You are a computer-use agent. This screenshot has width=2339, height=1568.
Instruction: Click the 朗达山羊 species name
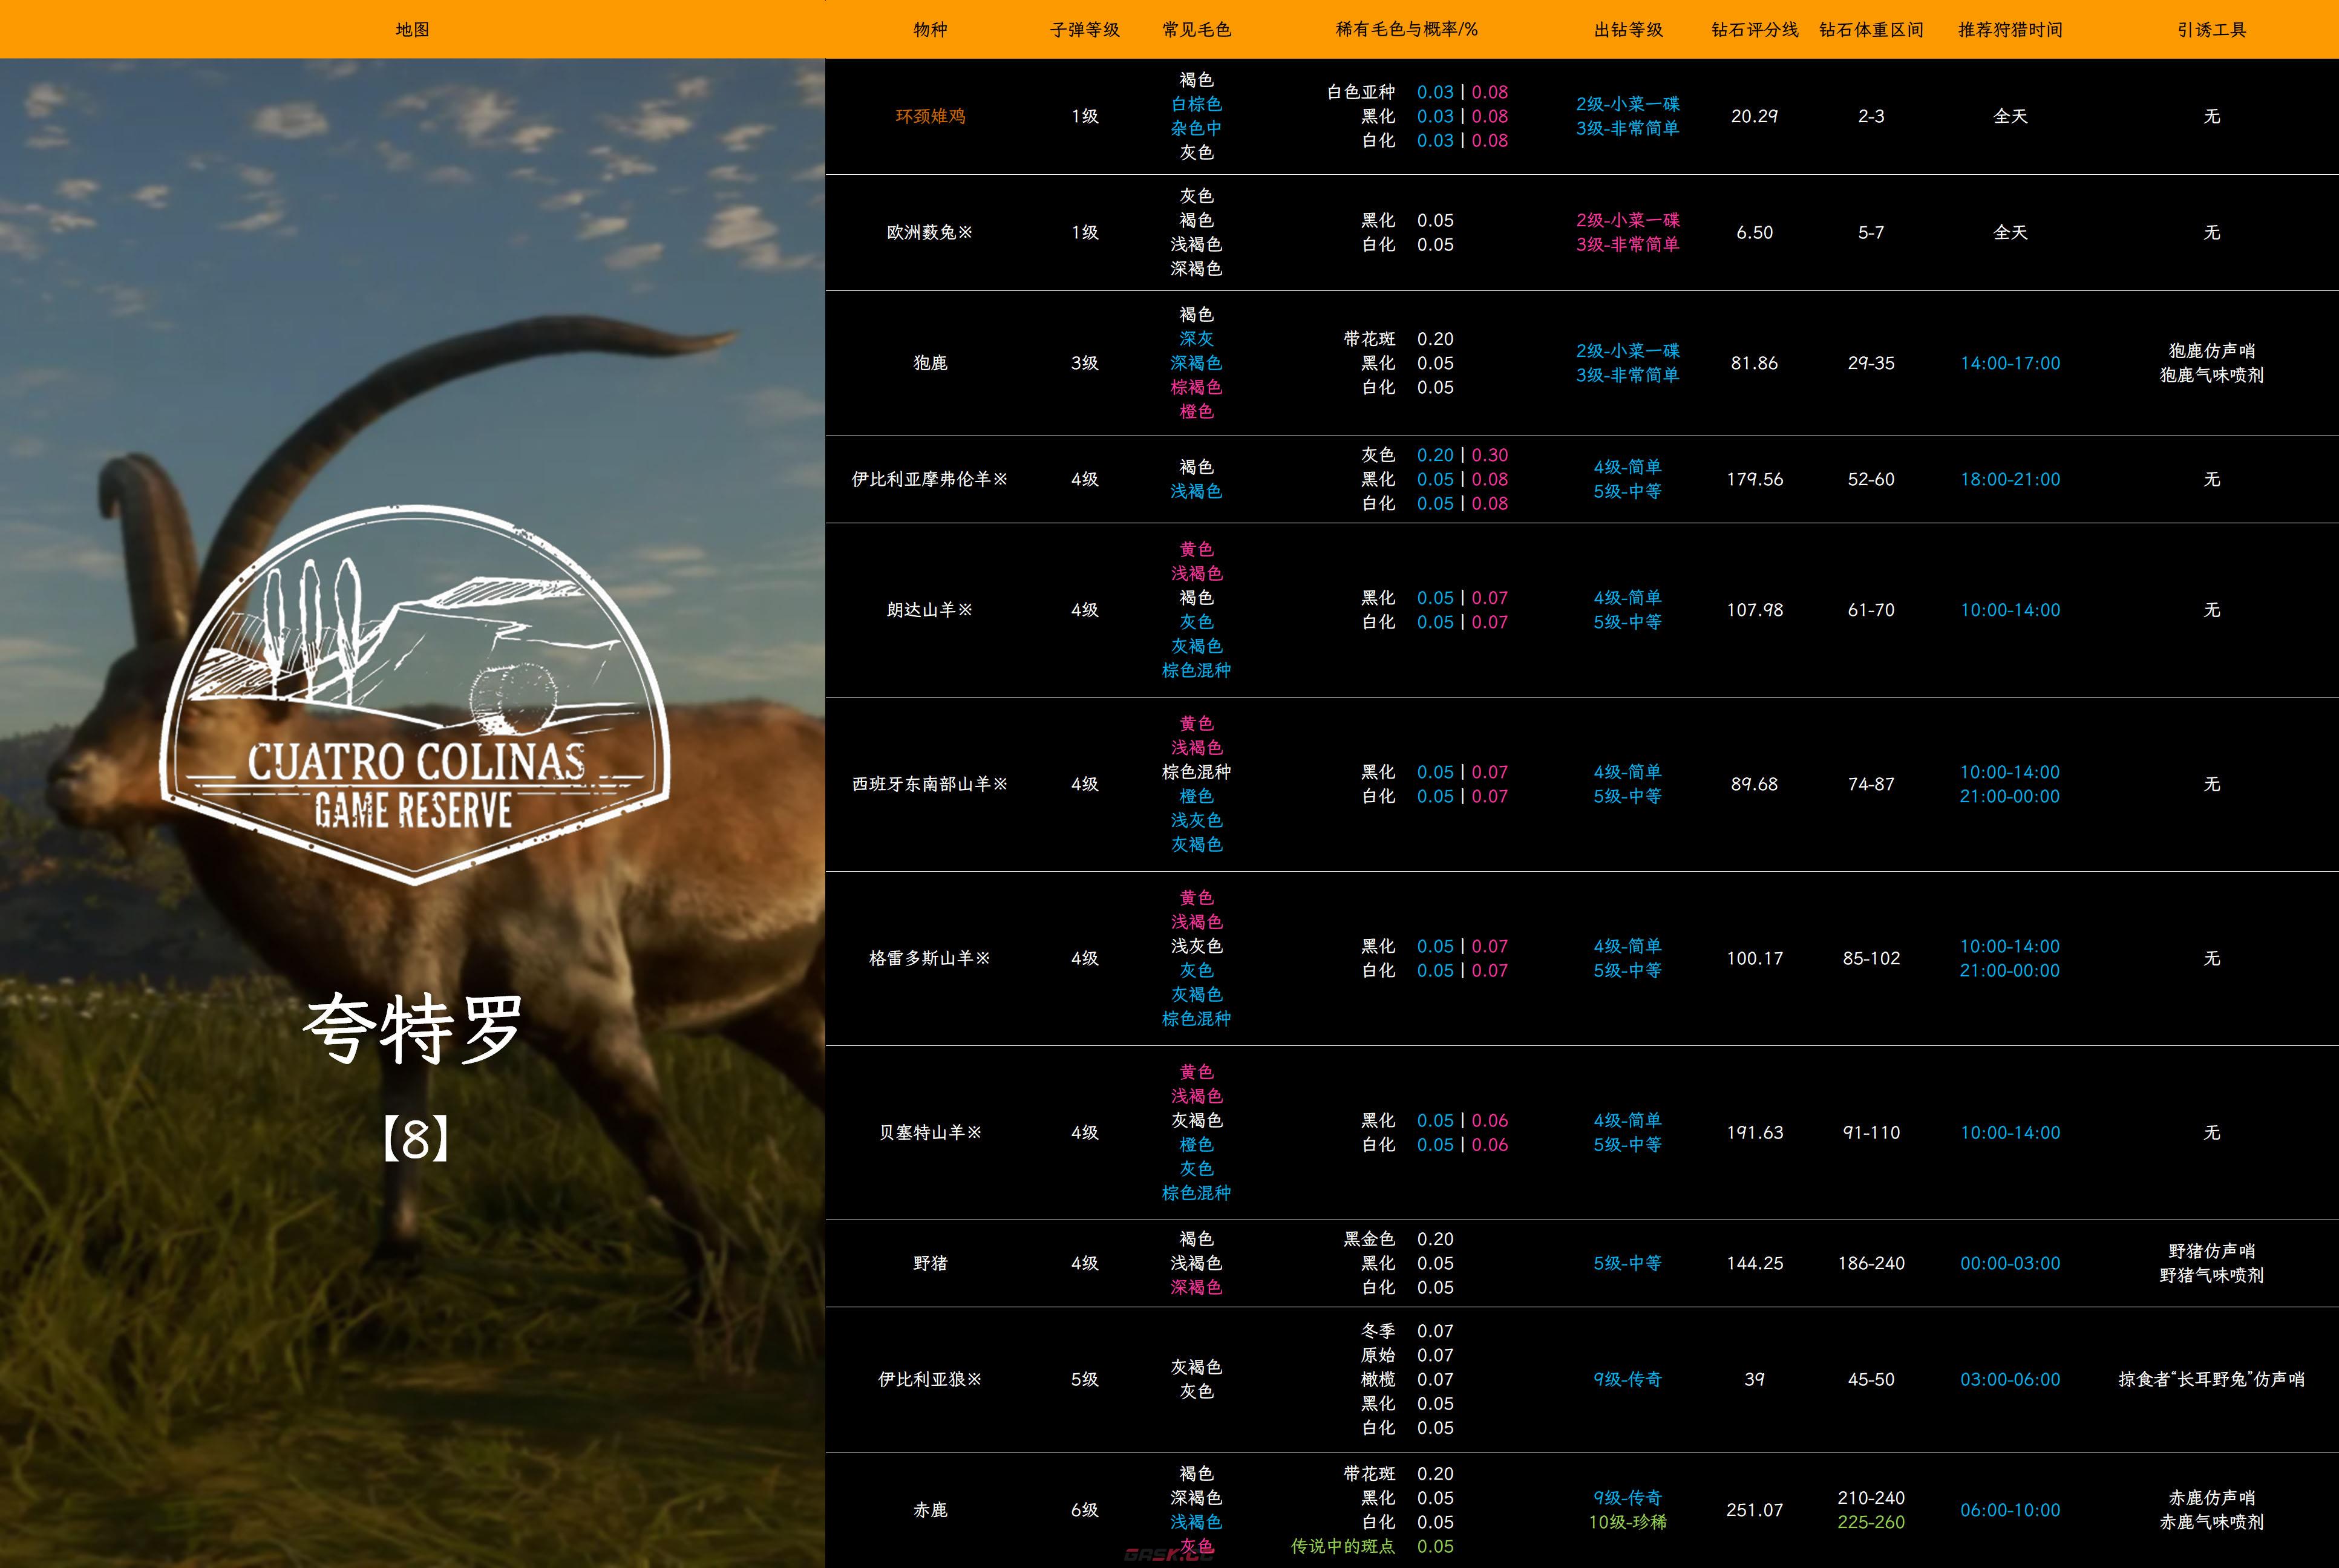pos(929,610)
